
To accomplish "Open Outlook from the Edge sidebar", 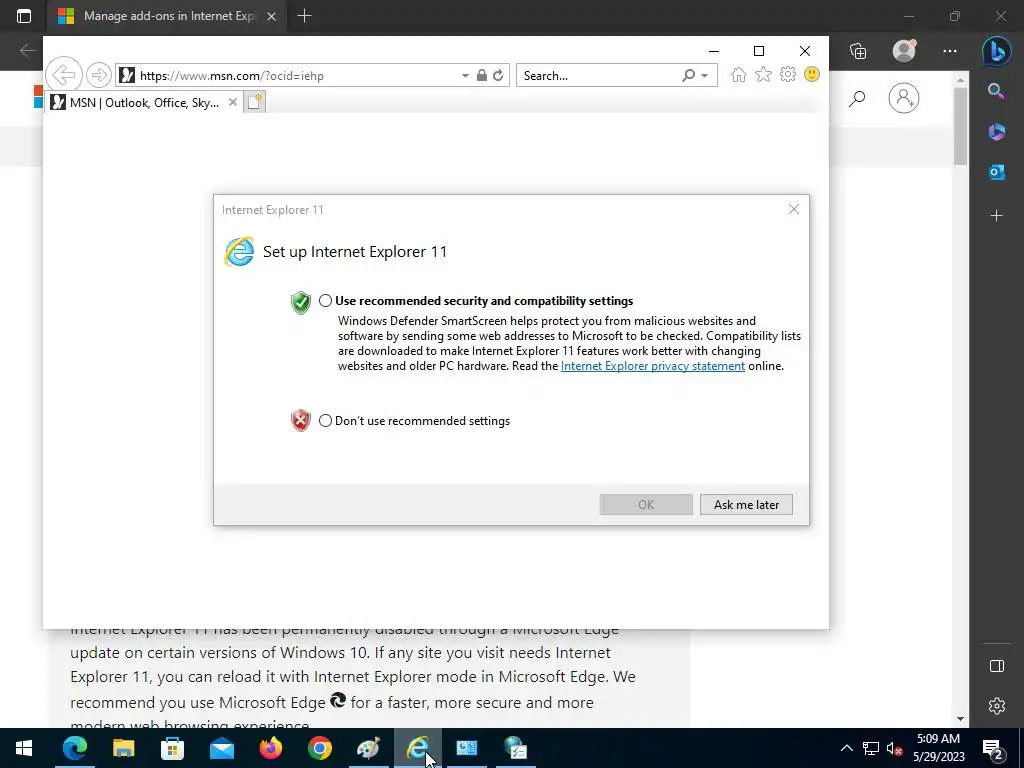I will pos(997,172).
